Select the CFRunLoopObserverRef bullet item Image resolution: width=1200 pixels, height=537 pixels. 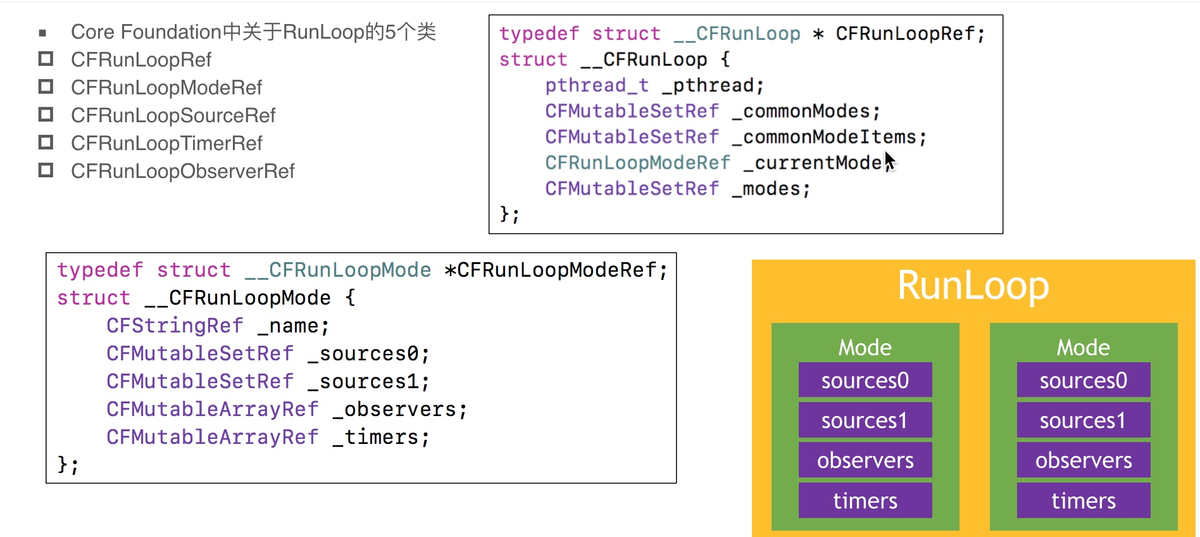point(182,172)
